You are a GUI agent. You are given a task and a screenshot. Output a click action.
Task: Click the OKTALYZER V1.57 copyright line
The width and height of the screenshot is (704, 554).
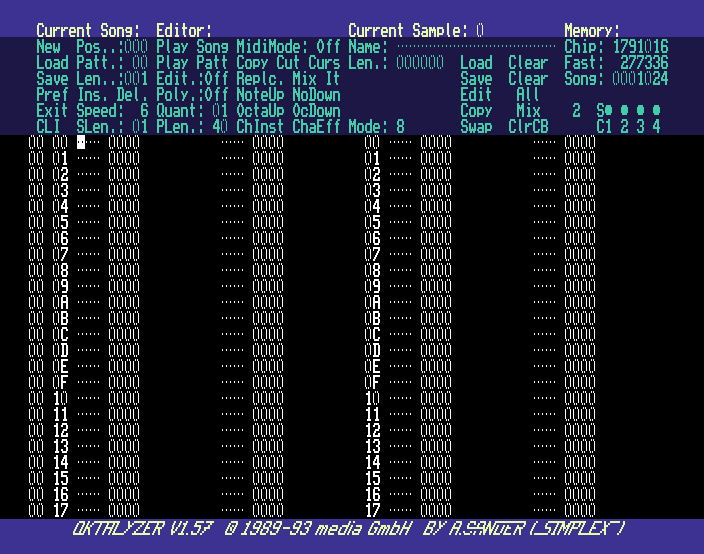[x=348, y=529]
